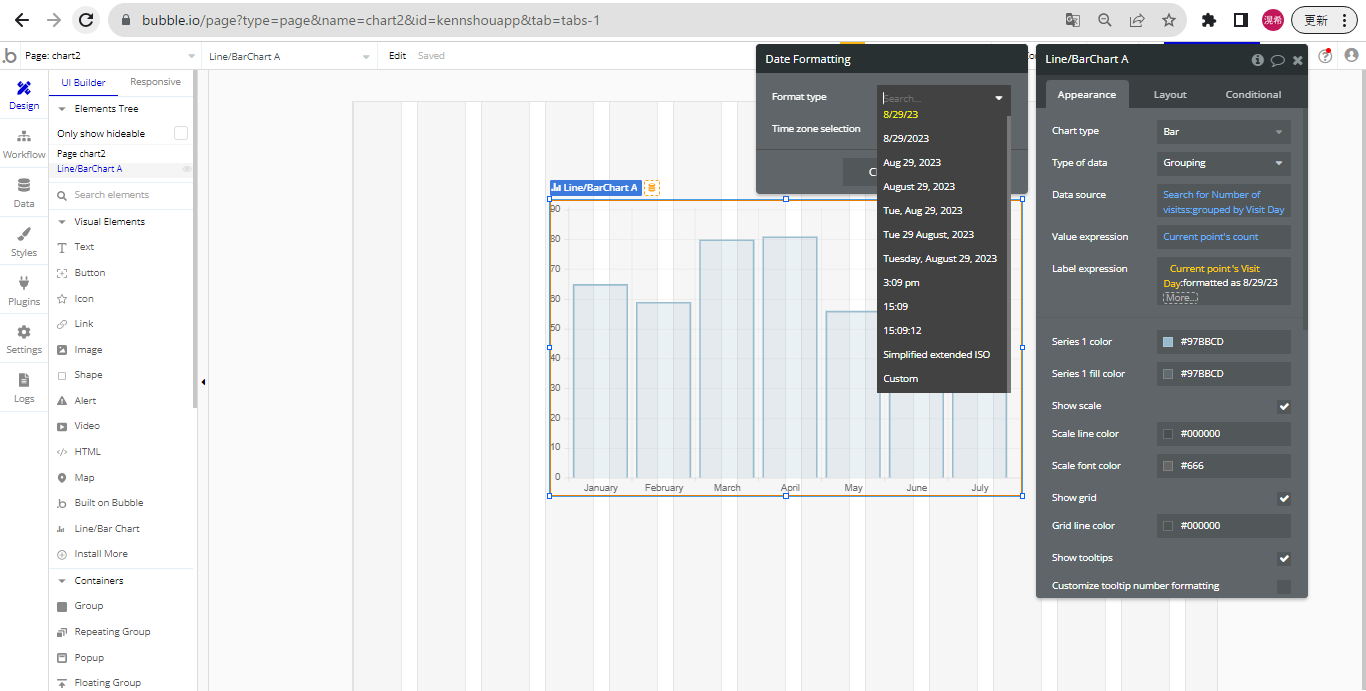Toggle visibility eye for Line/BarChart A in tree

click(x=186, y=169)
